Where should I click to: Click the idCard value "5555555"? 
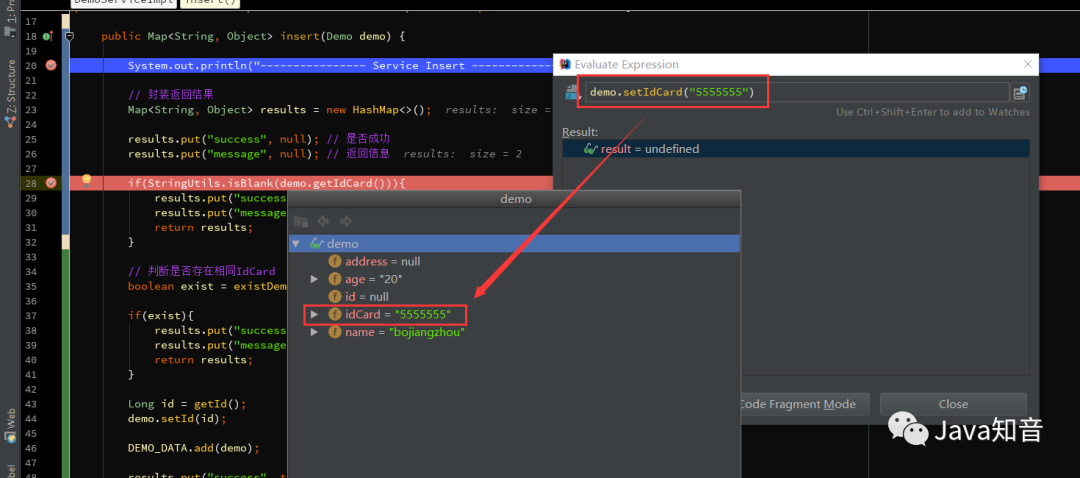pos(423,315)
